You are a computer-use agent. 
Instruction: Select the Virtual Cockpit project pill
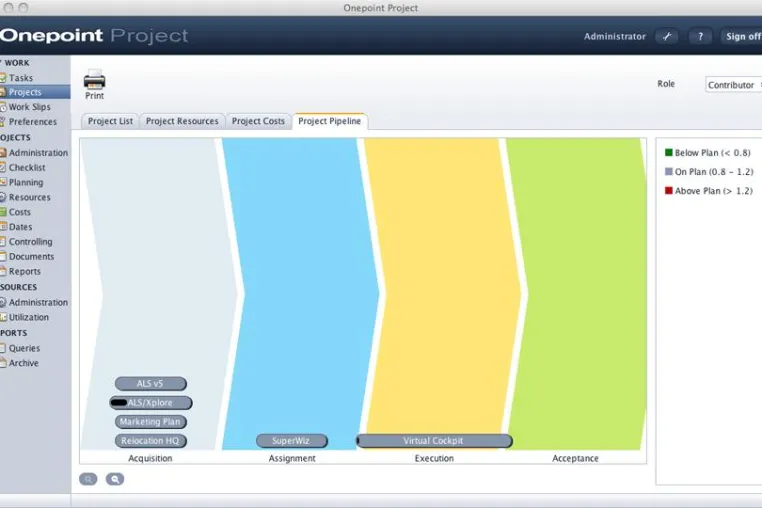click(434, 441)
